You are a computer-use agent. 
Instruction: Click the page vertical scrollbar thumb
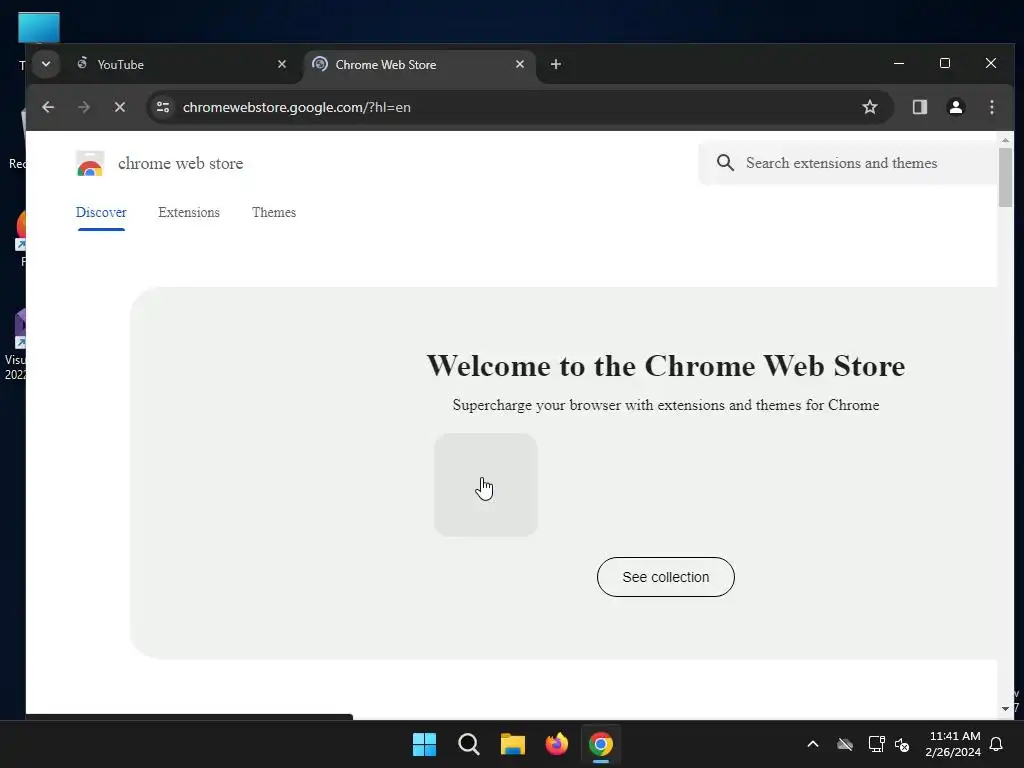tap(1005, 177)
